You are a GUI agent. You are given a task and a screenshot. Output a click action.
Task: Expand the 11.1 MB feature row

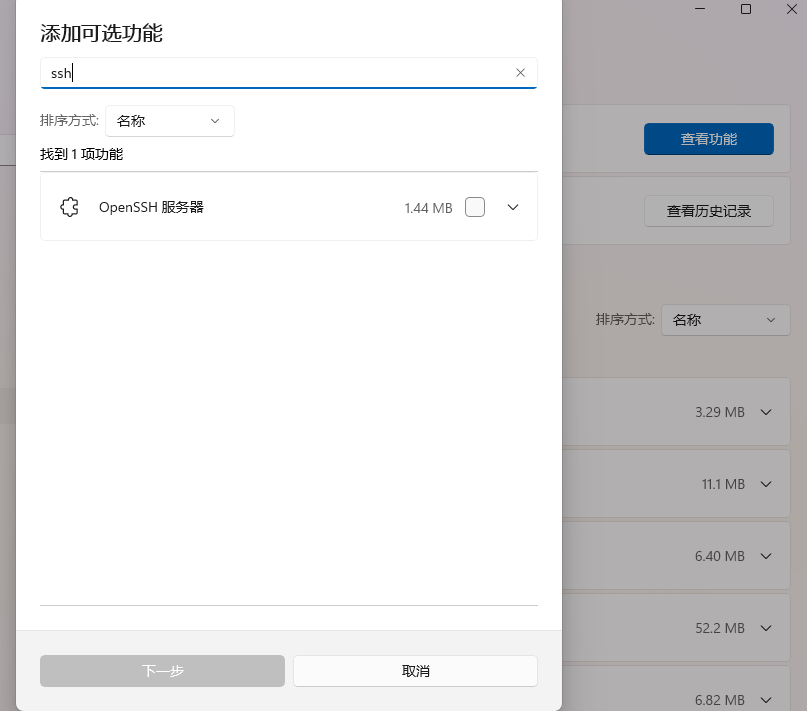[766, 484]
